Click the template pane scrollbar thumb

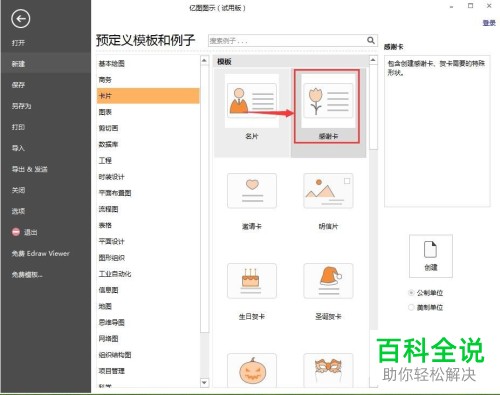point(373,107)
